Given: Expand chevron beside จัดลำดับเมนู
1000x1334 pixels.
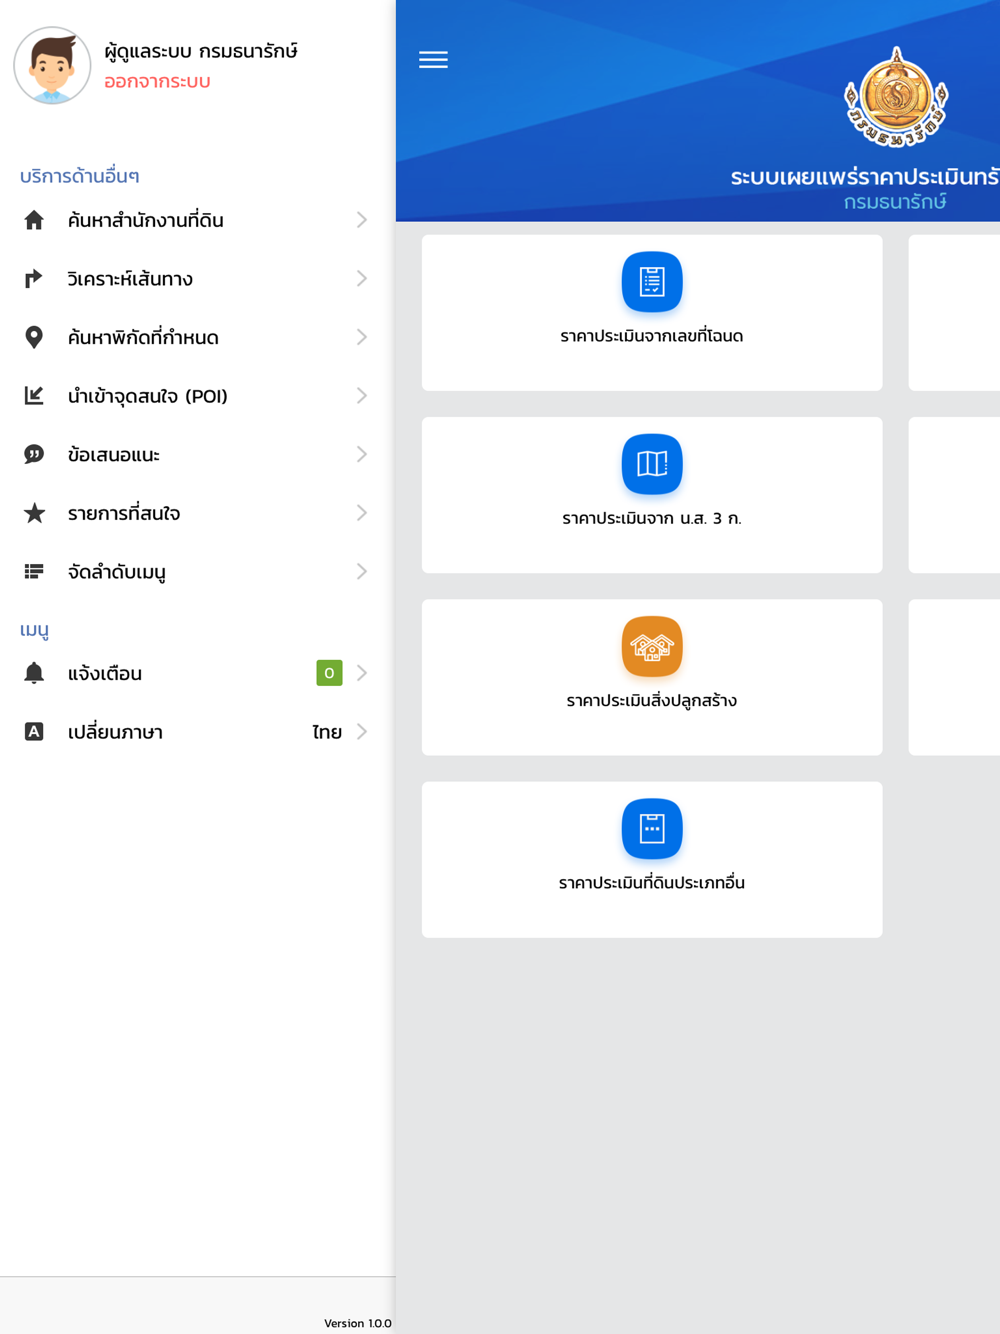Looking at the screenshot, I should pyautogui.click(x=362, y=572).
